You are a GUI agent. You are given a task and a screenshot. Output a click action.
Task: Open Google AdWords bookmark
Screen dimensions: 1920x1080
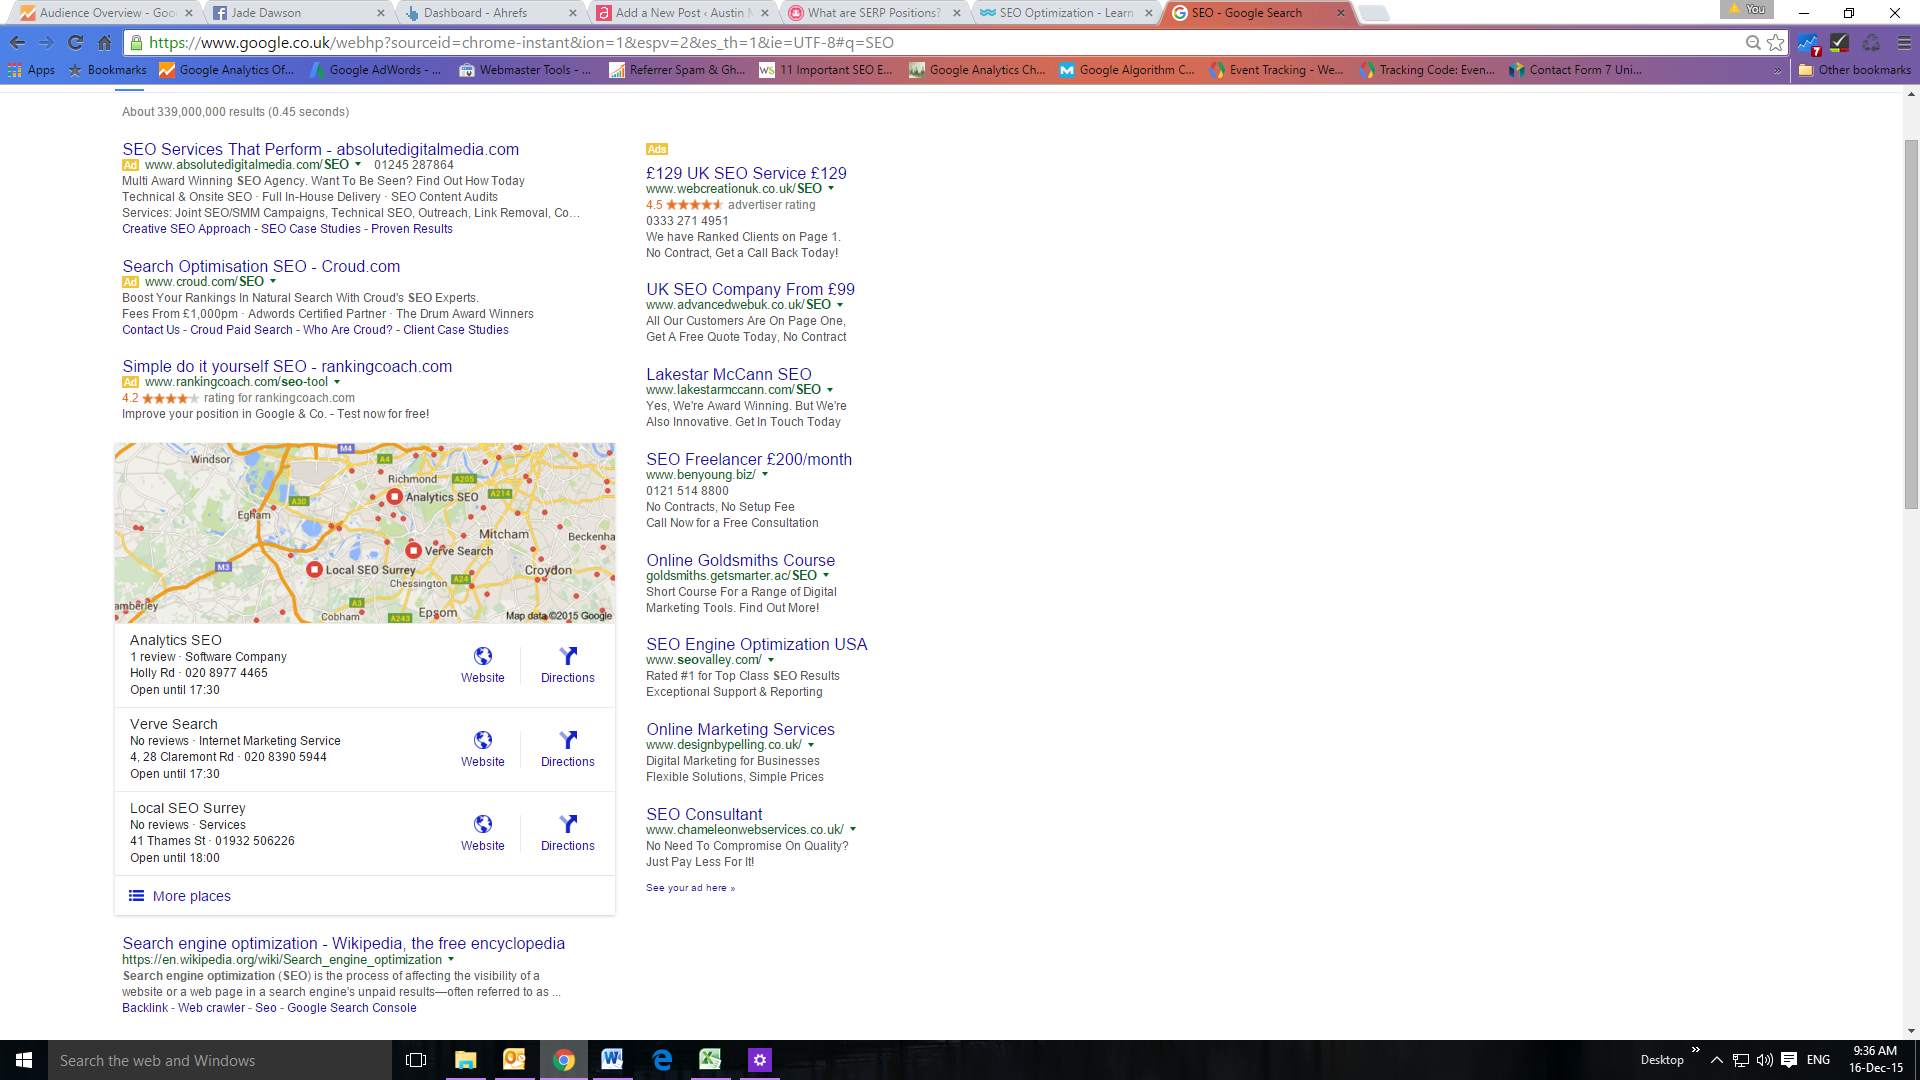coord(375,70)
